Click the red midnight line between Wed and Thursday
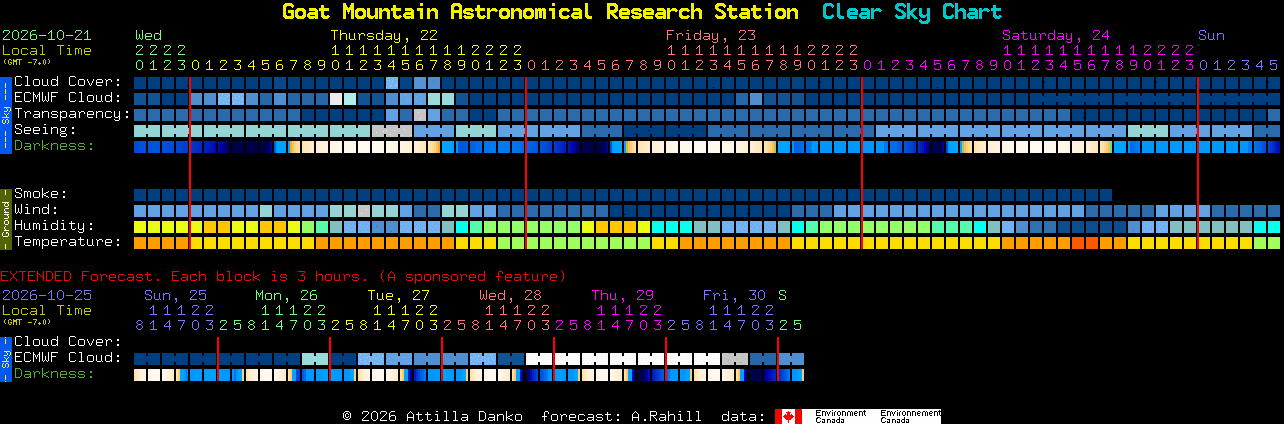 point(189,162)
